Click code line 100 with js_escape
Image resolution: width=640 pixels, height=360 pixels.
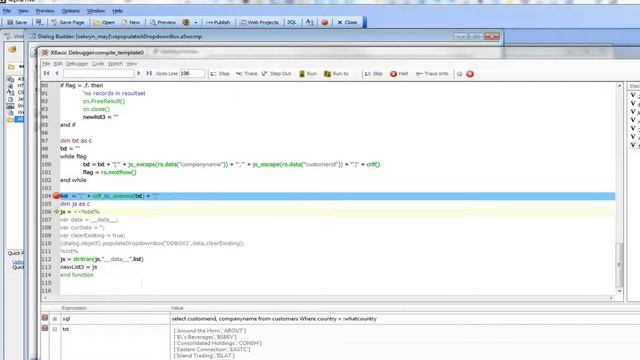(231, 164)
